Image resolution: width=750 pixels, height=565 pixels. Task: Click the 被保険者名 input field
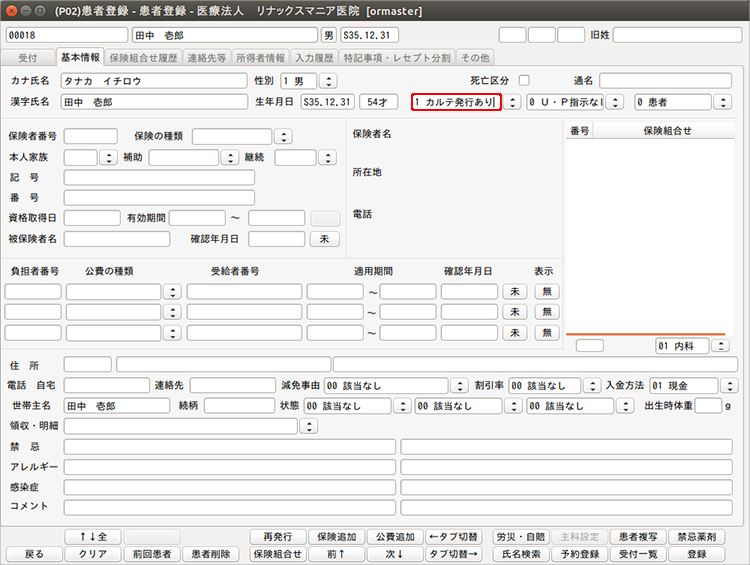tap(117, 239)
